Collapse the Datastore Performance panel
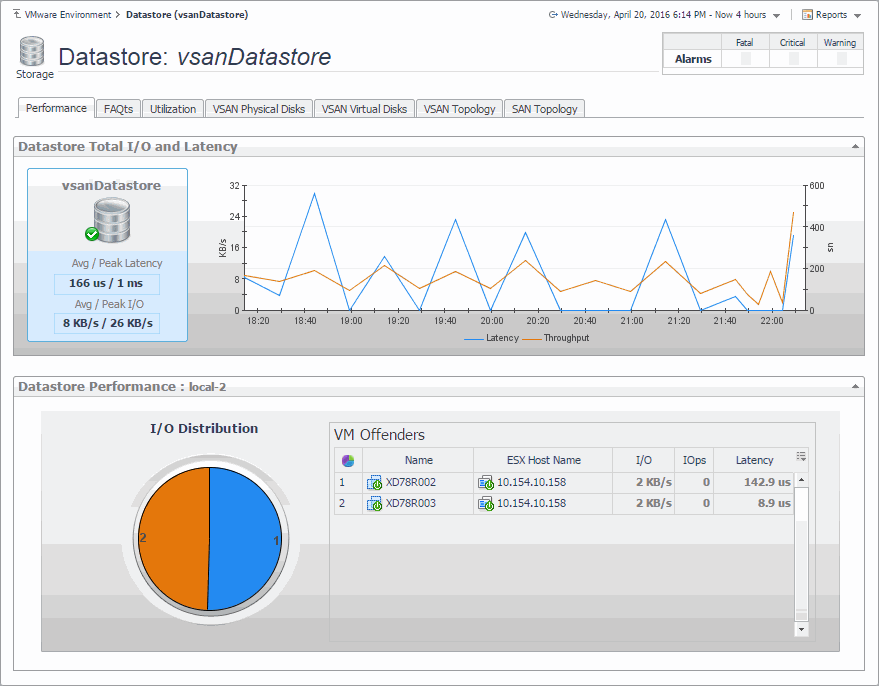 coord(854,386)
